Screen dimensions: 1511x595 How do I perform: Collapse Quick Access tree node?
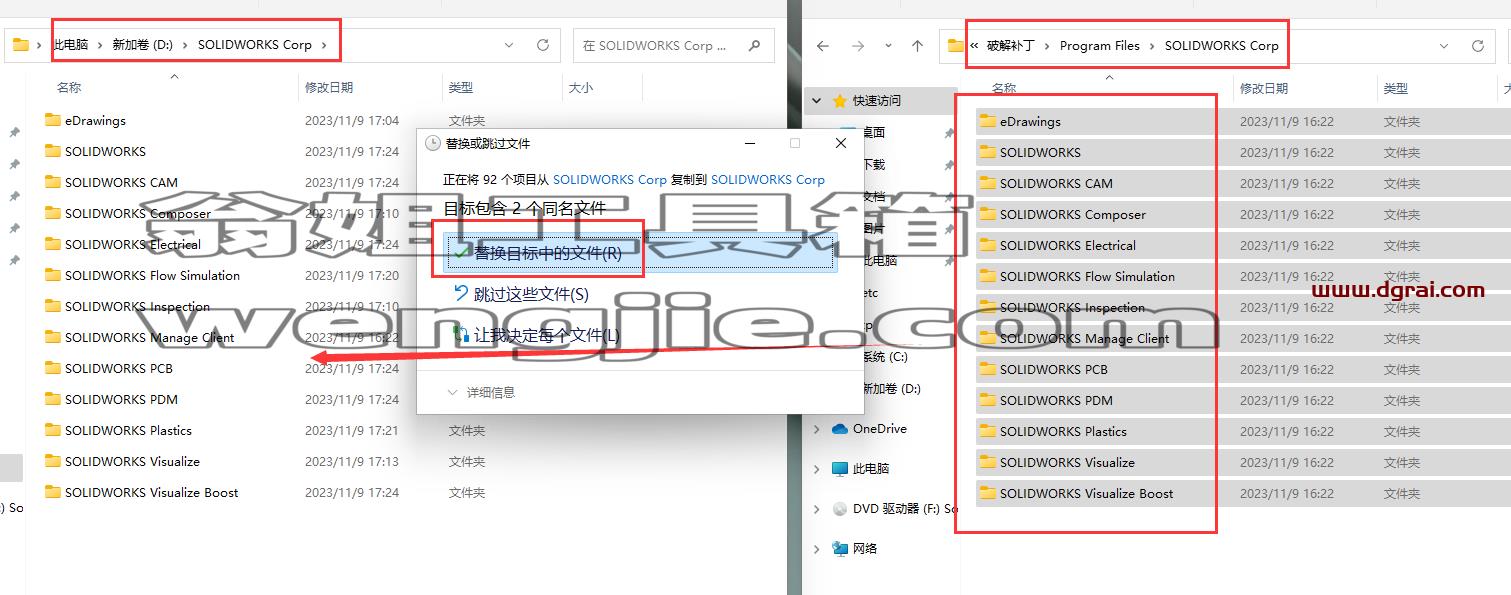(817, 101)
